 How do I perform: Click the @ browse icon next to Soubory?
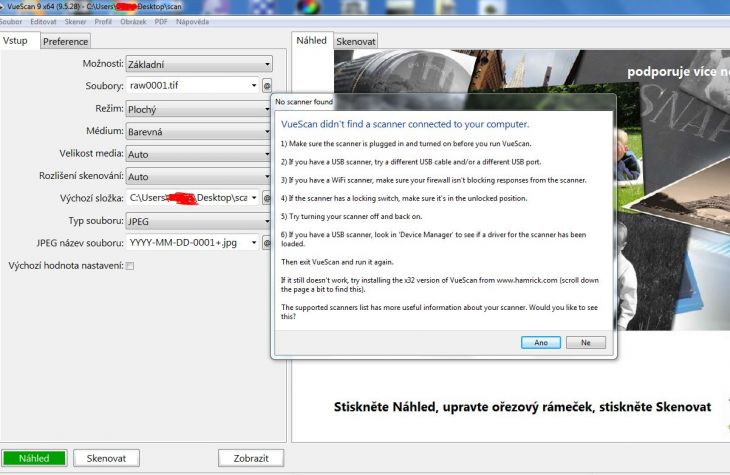[267, 86]
